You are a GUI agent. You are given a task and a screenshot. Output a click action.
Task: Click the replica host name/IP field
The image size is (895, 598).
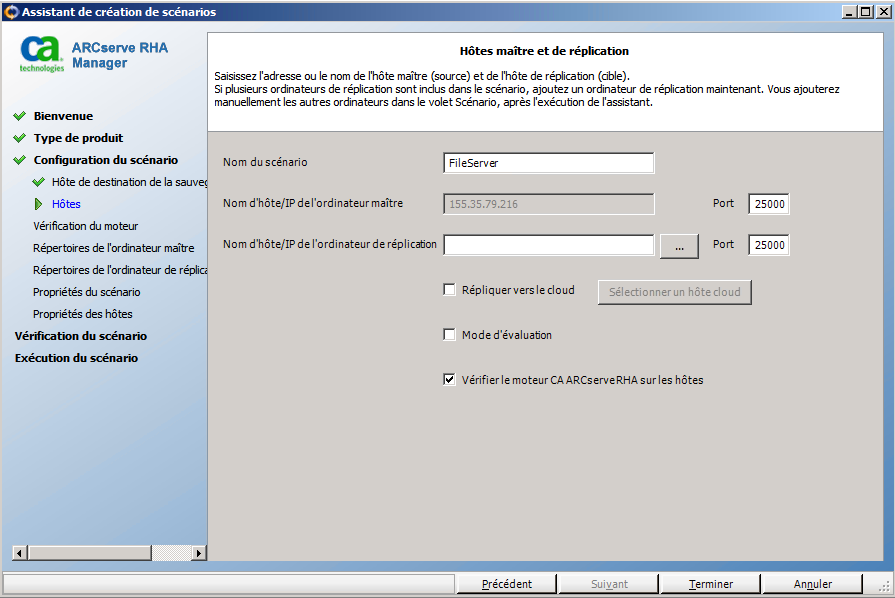coord(549,245)
